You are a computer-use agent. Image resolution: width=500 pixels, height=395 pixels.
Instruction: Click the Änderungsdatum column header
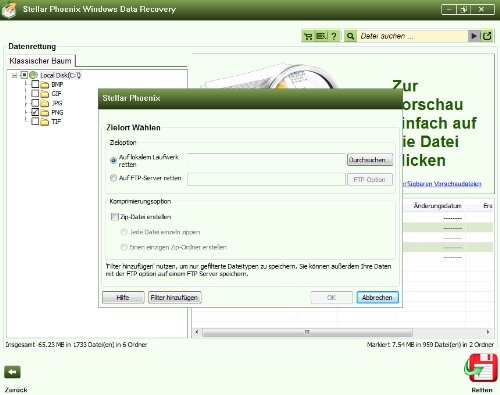pyautogui.click(x=437, y=206)
